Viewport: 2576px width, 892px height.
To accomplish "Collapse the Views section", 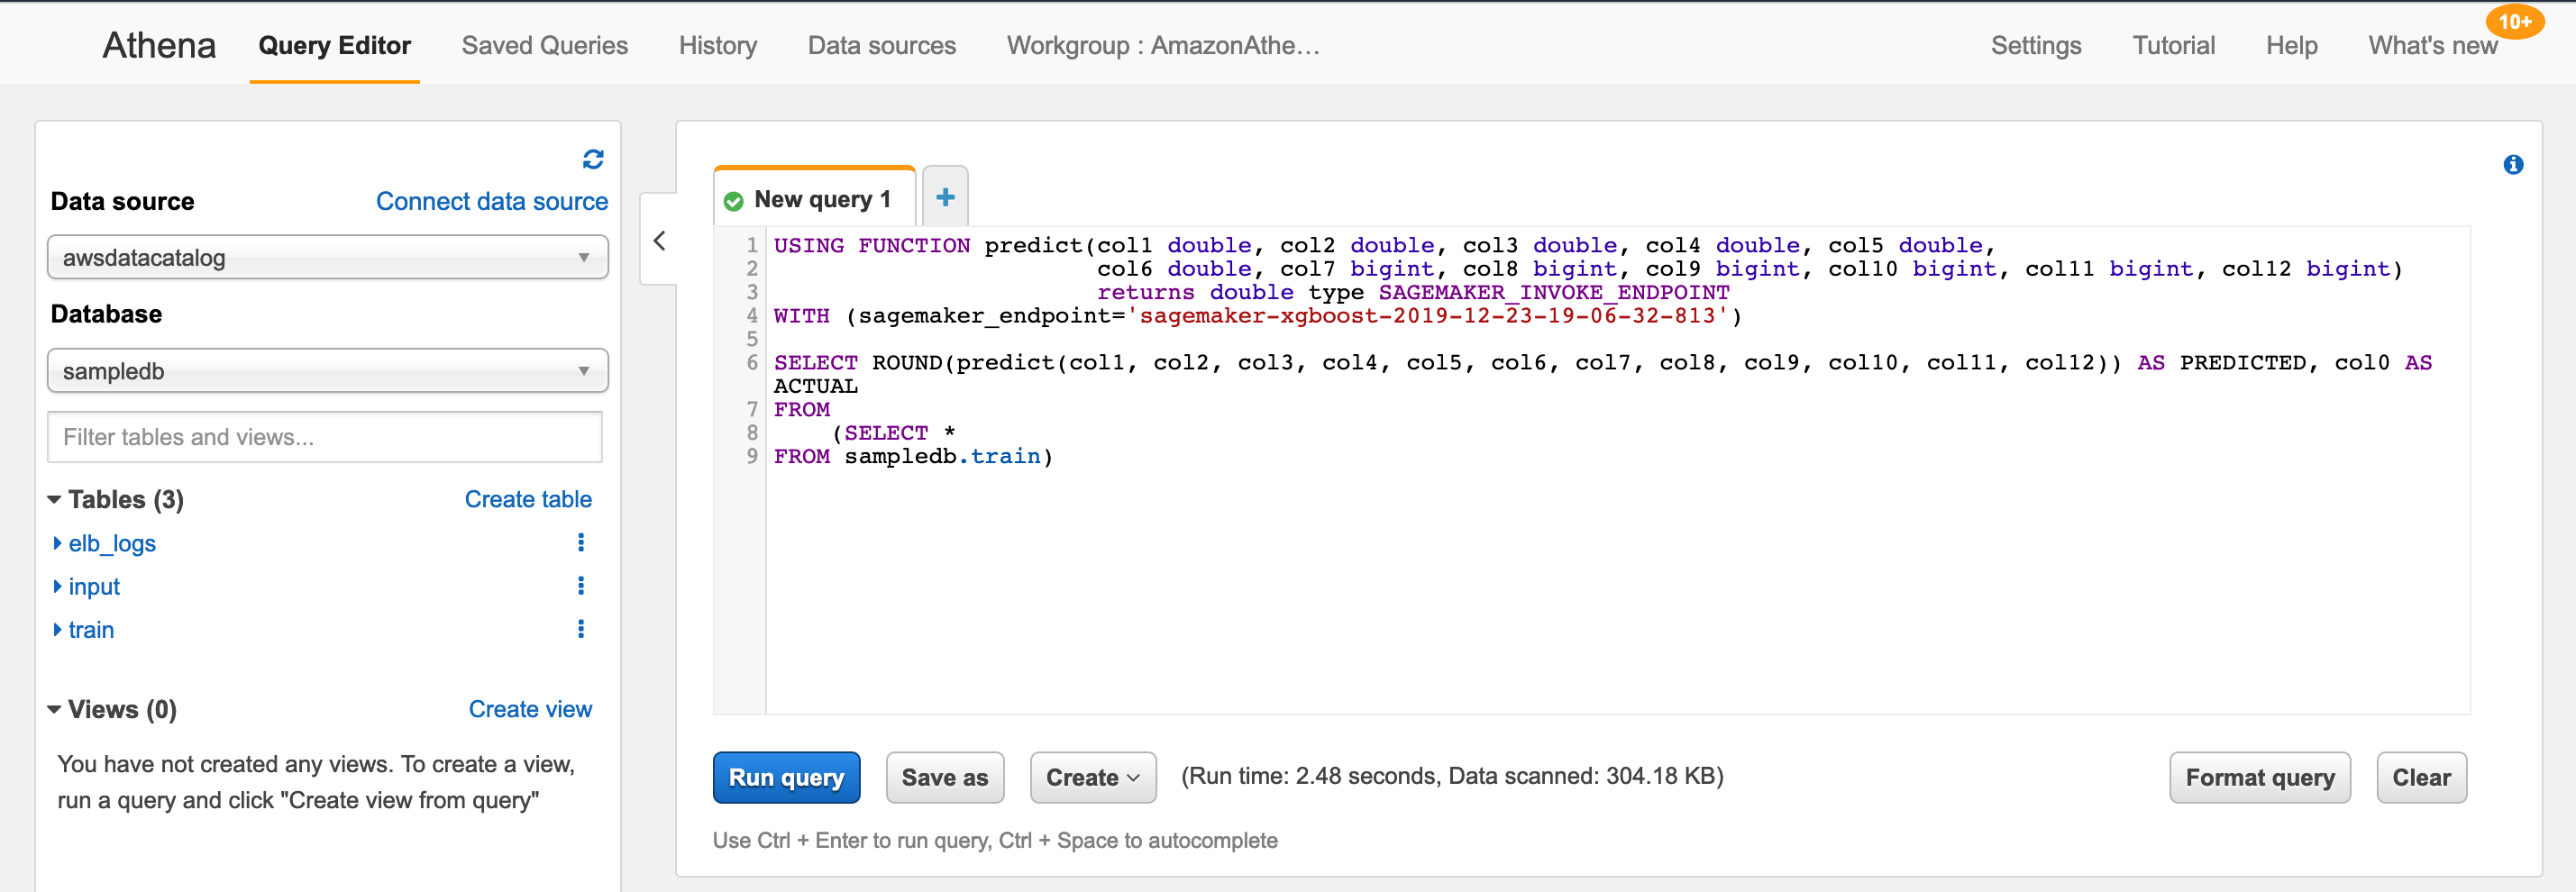I will [x=54, y=709].
